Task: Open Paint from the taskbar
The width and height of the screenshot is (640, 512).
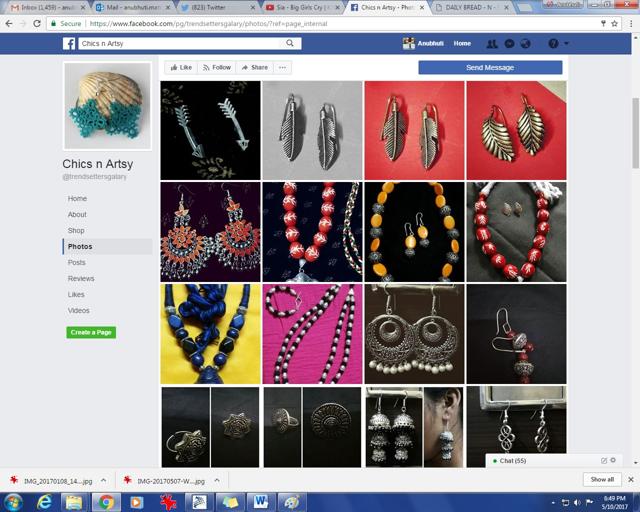Action: [x=291, y=502]
